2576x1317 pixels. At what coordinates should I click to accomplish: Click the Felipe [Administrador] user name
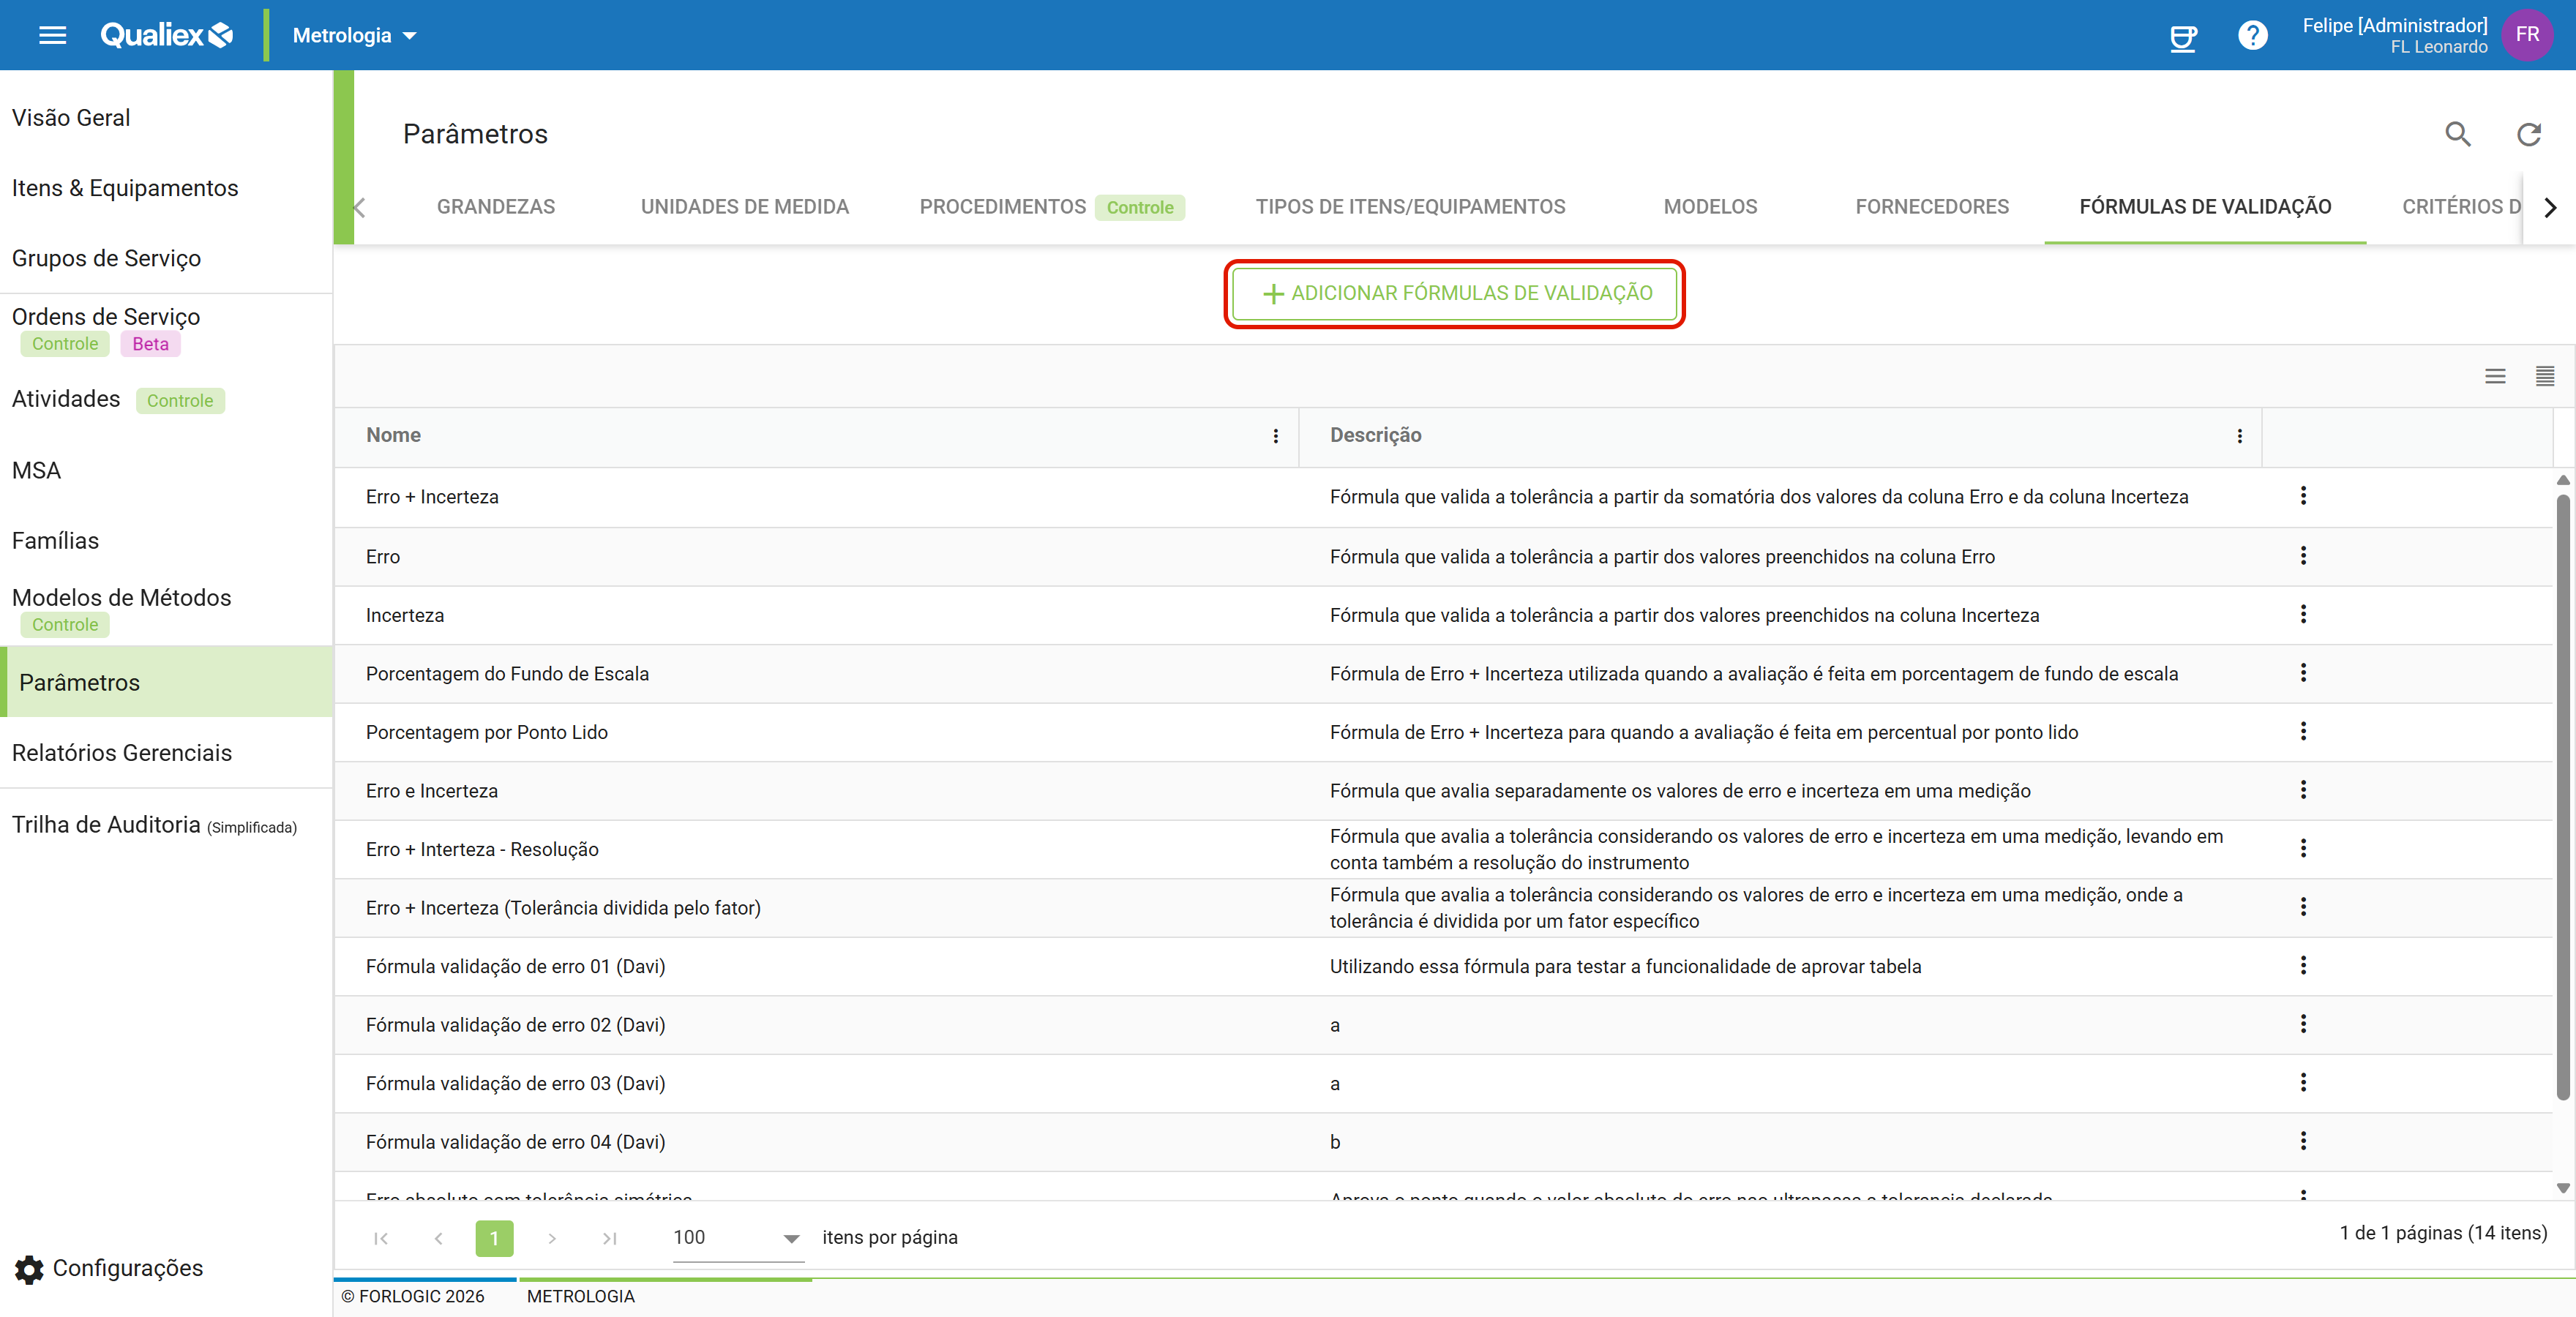2394,25
